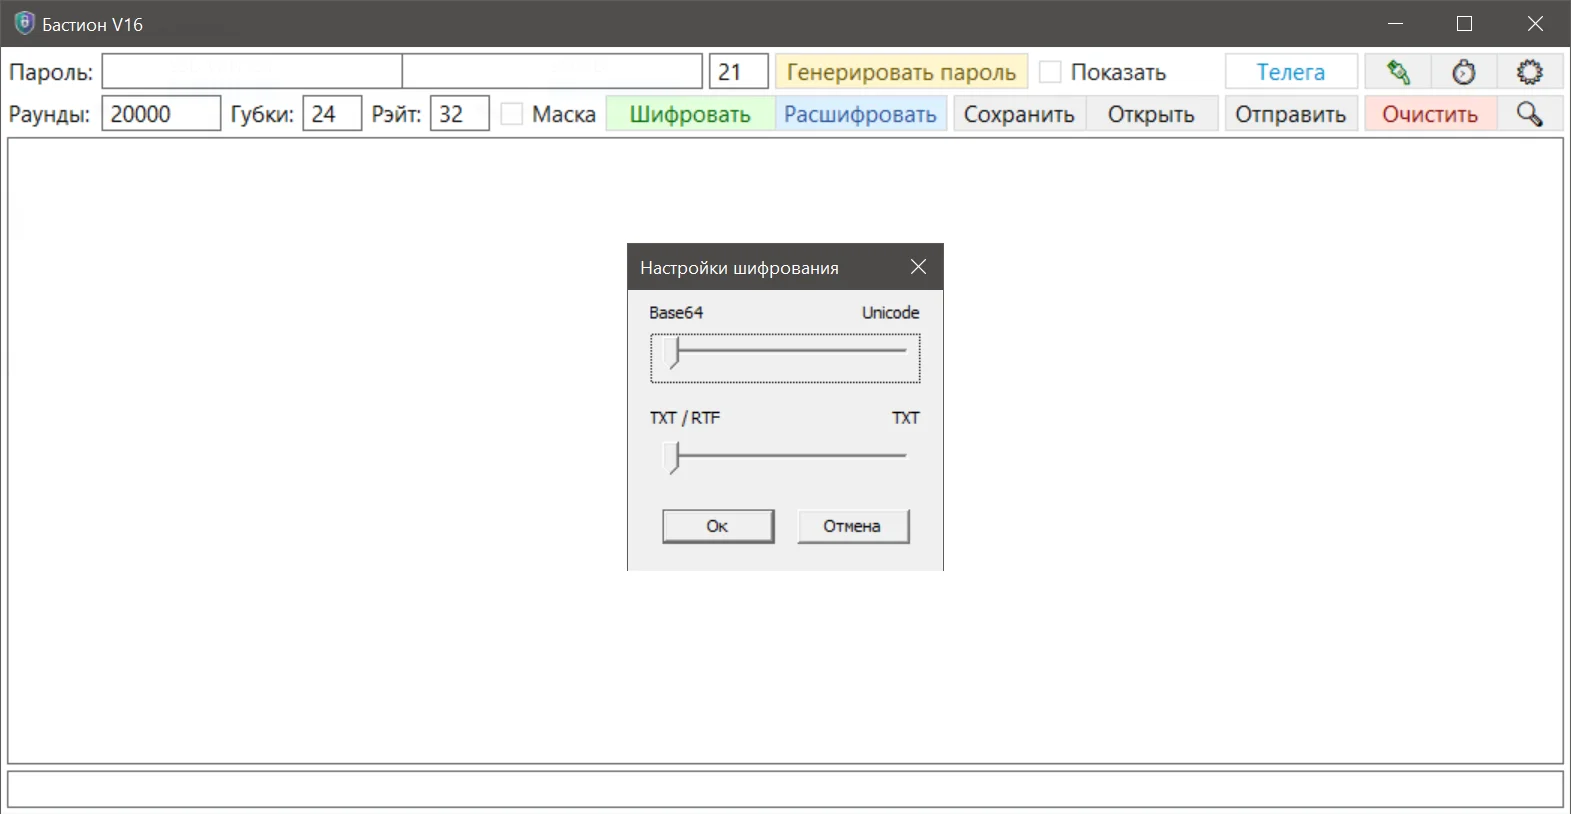Focus the first Пароль text field
Screen dimensions: 1571x814
[x=252, y=72]
